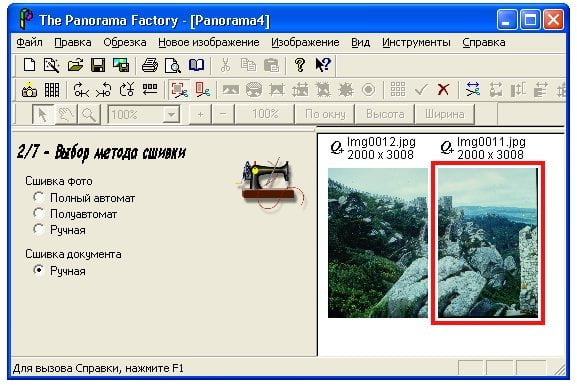The width and height of the screenshot is (577, 386).
Task: Print using the printer icon
Action: click(150, 65)
